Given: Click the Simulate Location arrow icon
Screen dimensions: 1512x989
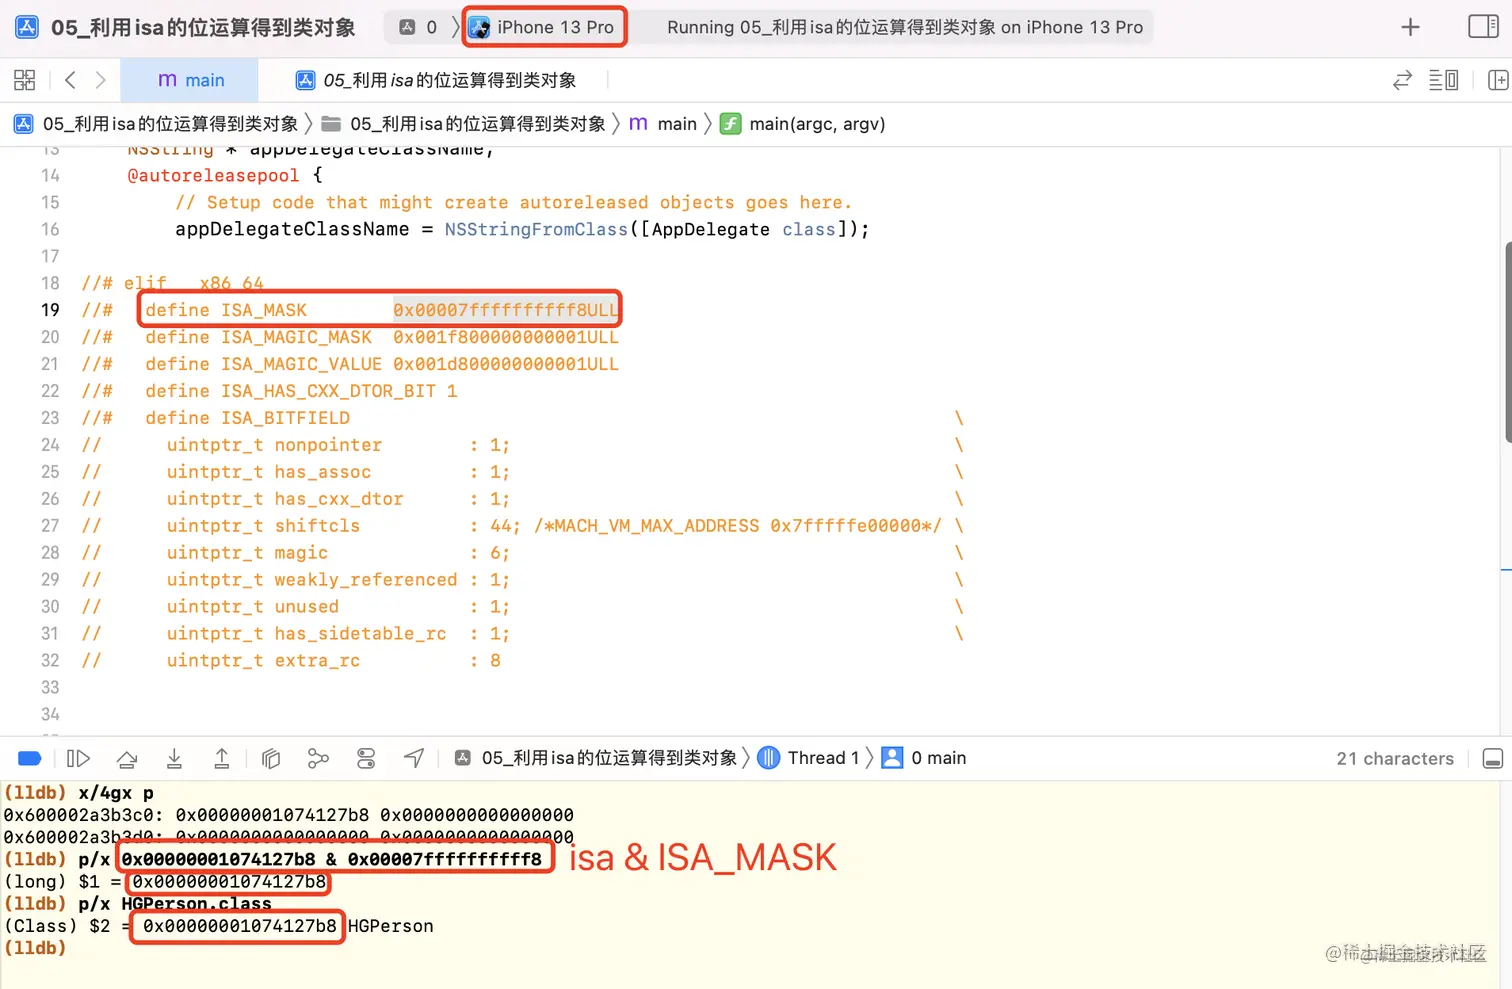Looking at the screenshot, I should pyautogui.click(x=414, y=758).
